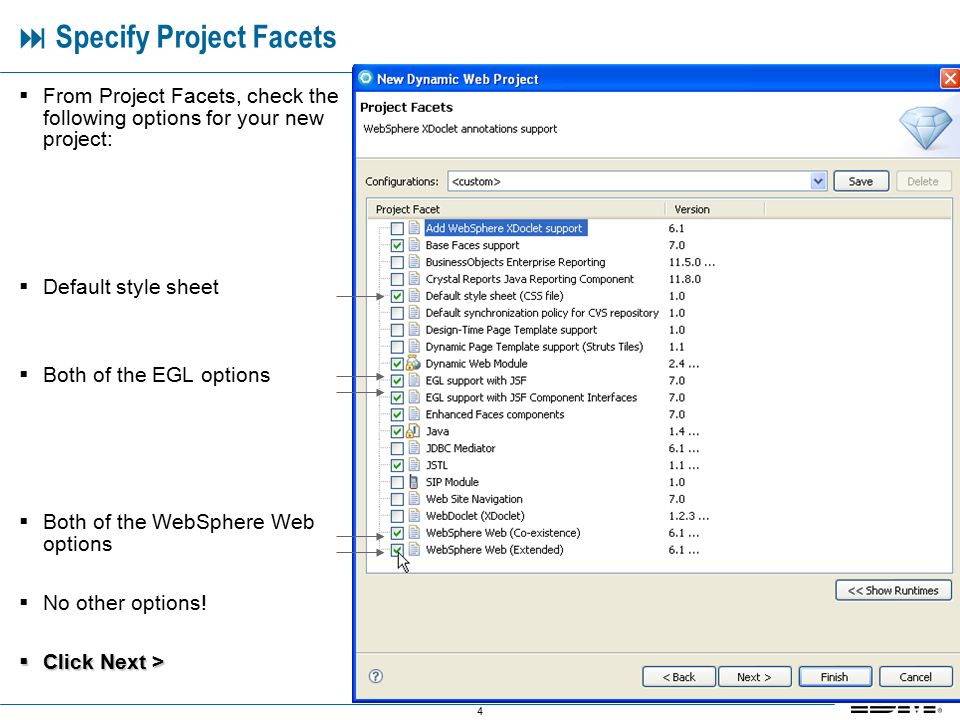Click the WebSphere Web (Co-existence) facet icon
The image size is (960, 720).
[x=414, y=533]
